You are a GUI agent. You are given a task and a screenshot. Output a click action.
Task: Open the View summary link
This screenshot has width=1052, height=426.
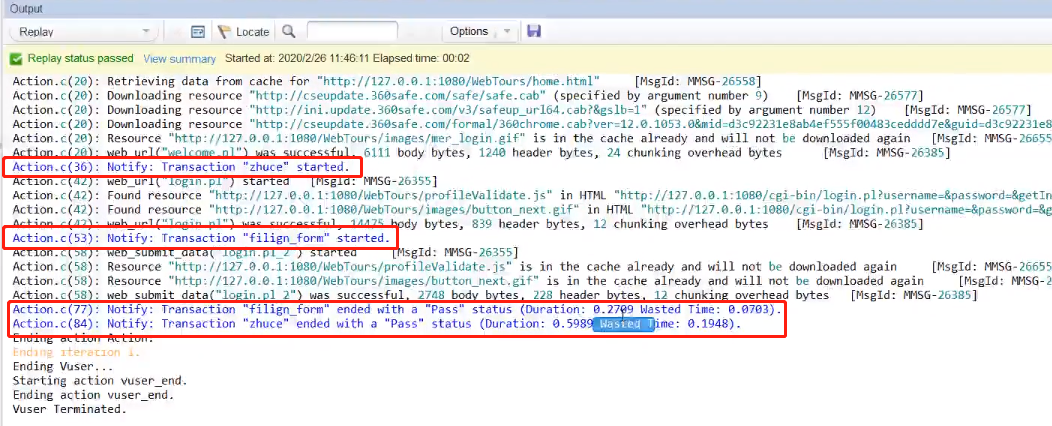pos(180,59)
